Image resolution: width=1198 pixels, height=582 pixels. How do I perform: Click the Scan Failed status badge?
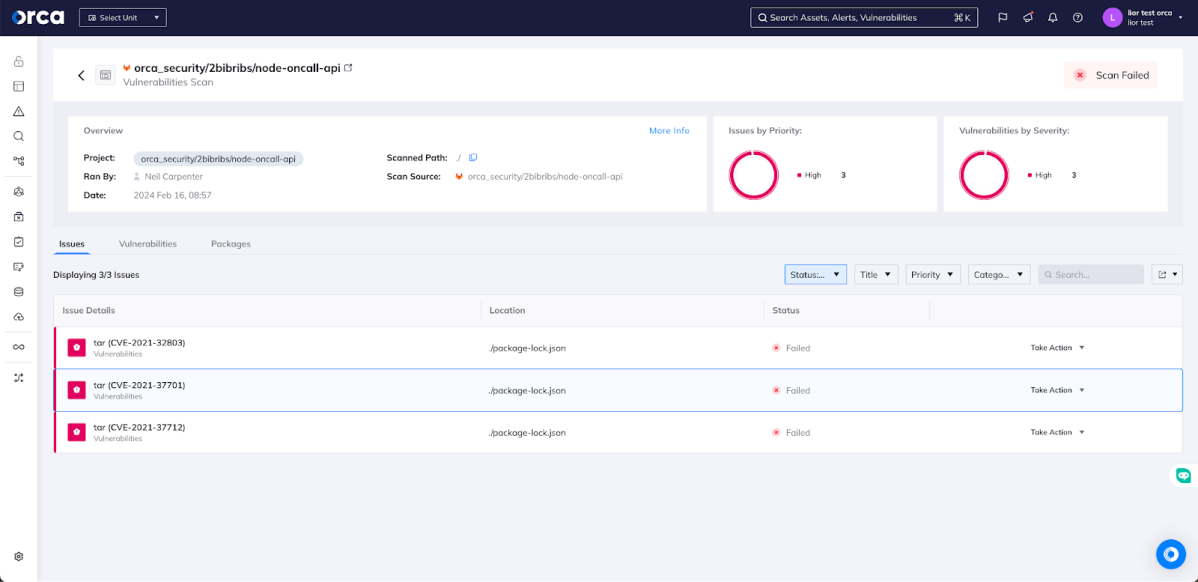(x=1111, y=75)
